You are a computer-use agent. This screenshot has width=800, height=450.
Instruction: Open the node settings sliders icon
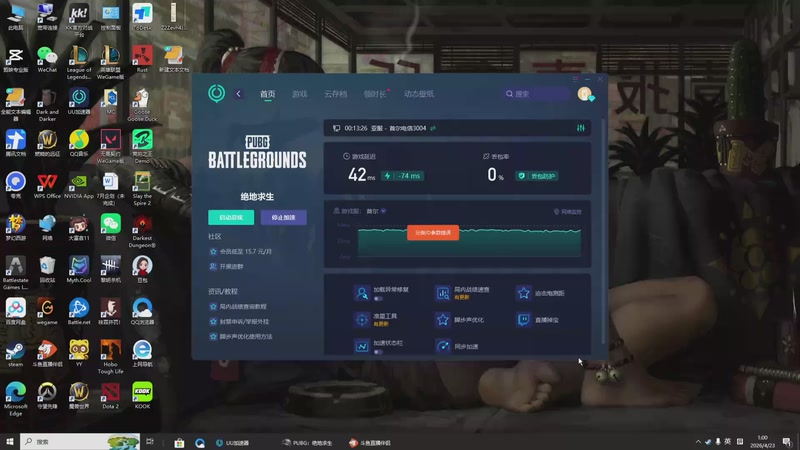(581, 128)
